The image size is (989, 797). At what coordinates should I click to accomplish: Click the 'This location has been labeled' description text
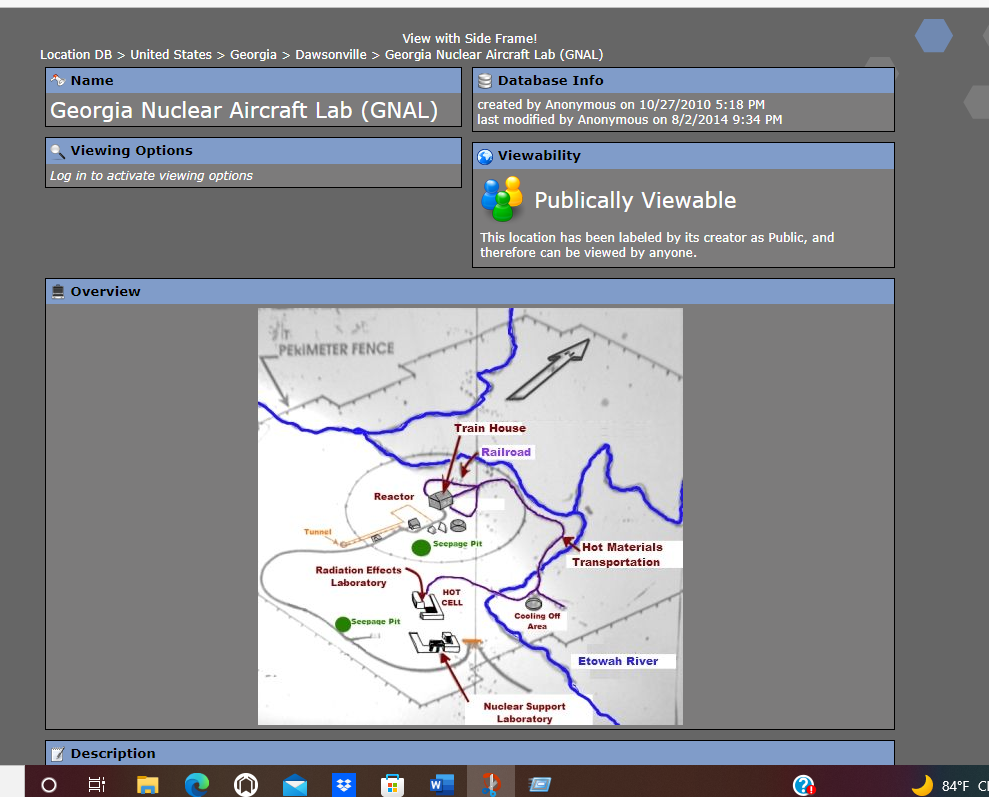(x=657, y=245)
